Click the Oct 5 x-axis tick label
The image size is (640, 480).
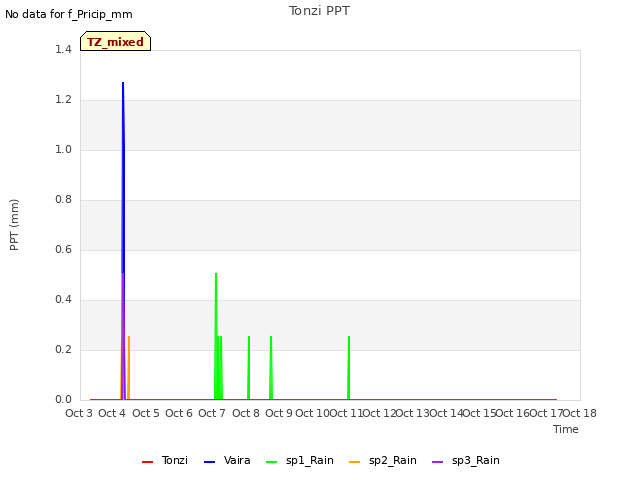pos(146,413)
